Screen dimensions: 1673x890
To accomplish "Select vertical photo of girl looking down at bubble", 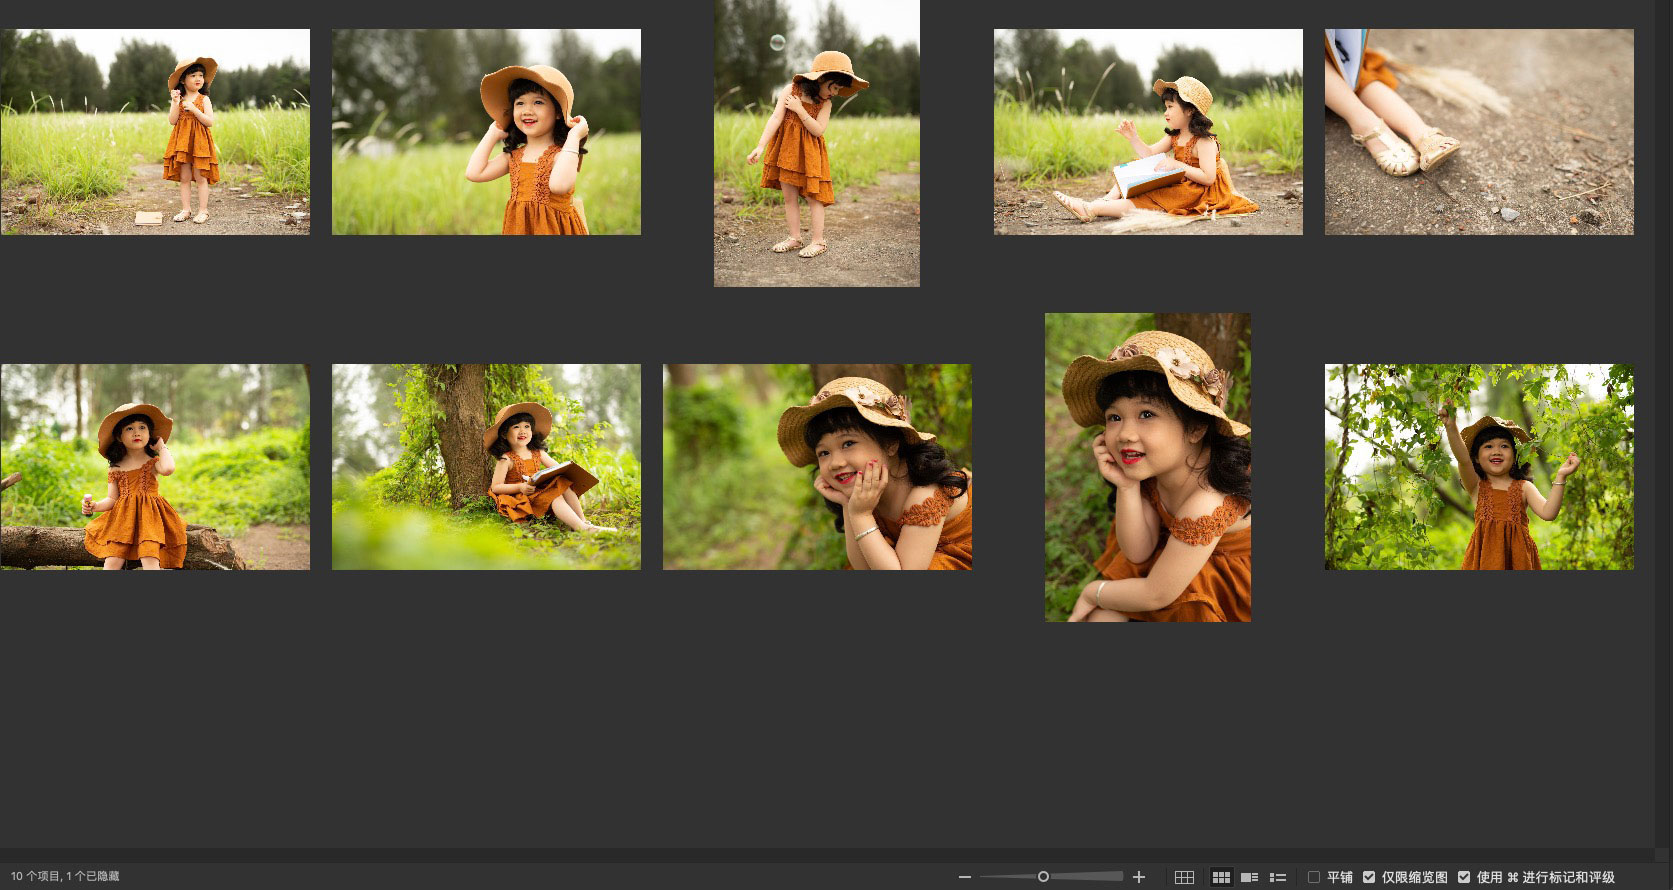I will tap(816, 143).
